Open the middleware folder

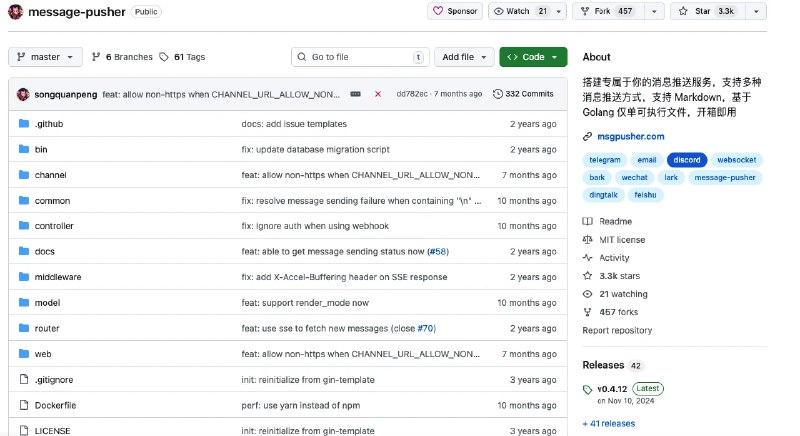pos(58,277)
